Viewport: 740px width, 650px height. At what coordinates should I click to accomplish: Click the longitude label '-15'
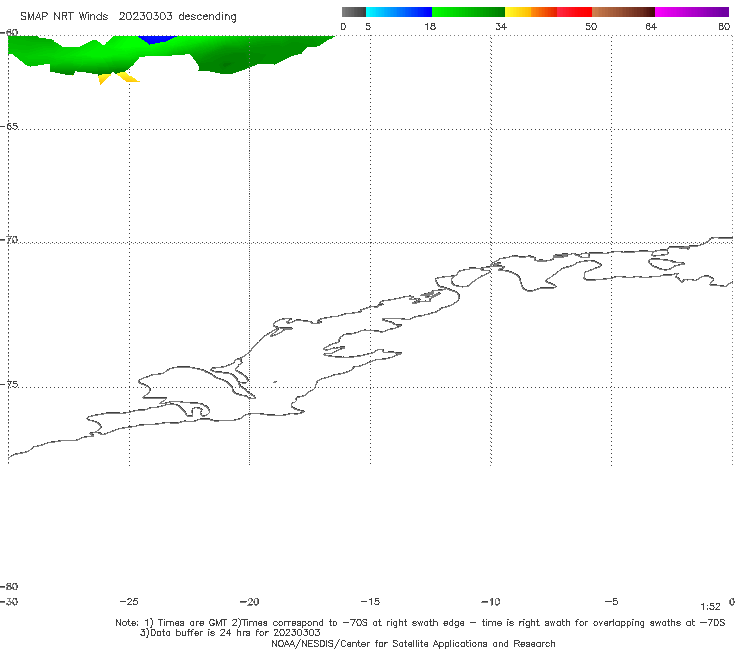click(370, 601)
